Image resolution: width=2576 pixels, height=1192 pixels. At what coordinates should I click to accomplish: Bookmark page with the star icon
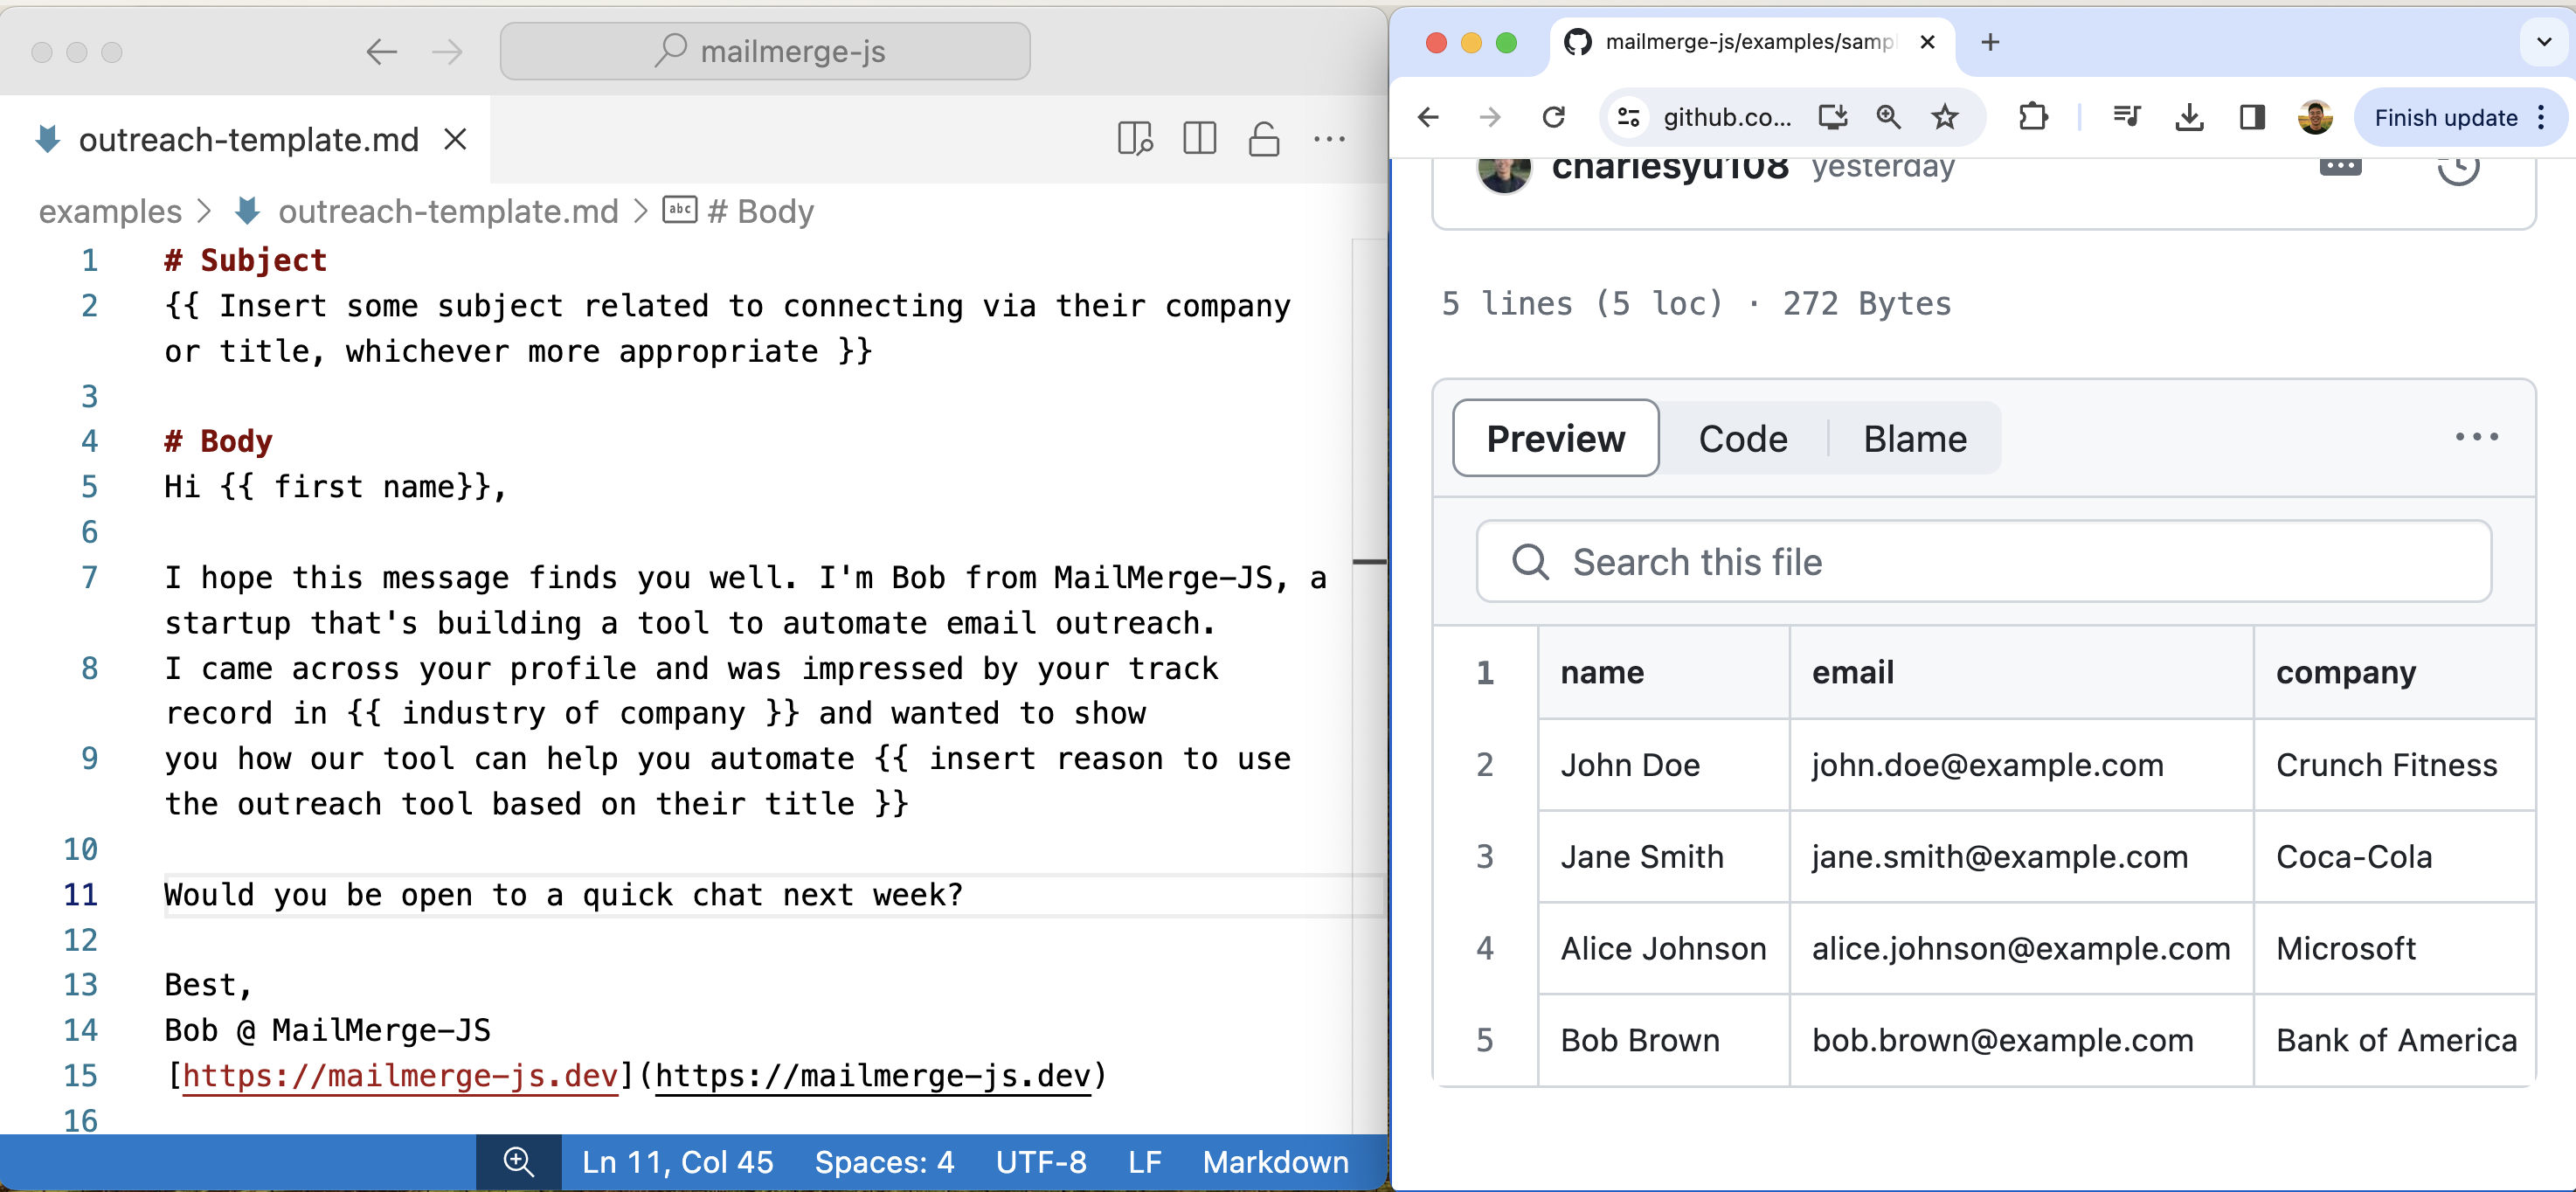click(1944, 117)
